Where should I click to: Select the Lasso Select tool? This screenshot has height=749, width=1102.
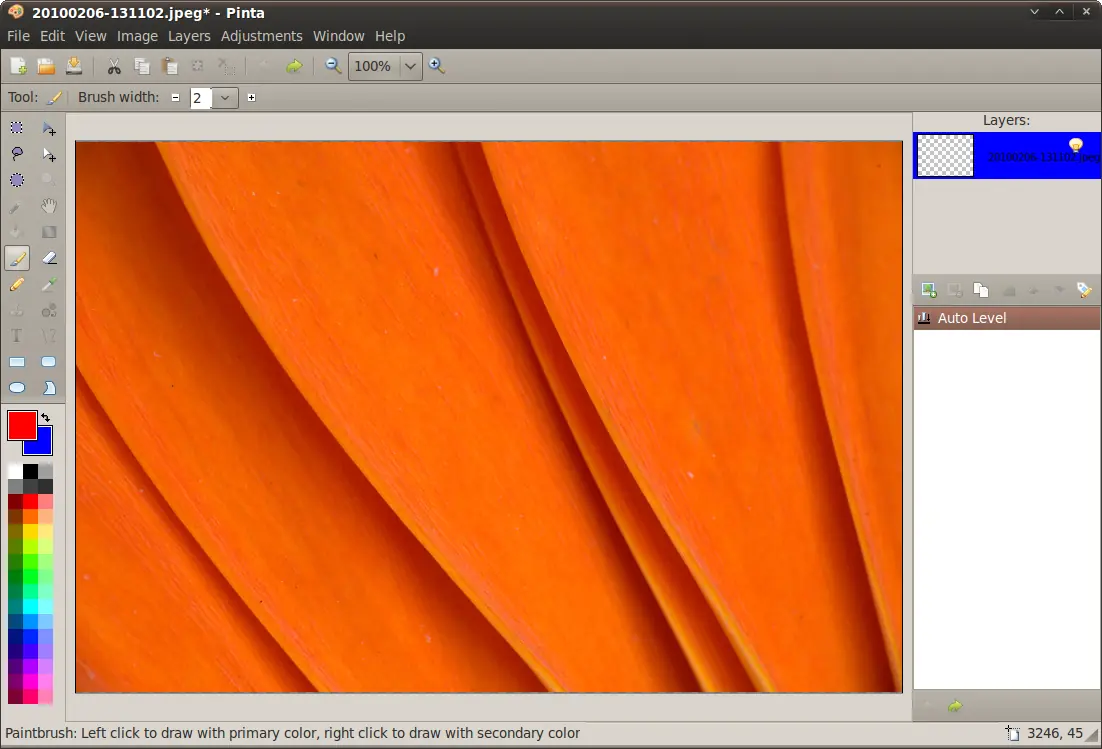click(x=17, y=154)
